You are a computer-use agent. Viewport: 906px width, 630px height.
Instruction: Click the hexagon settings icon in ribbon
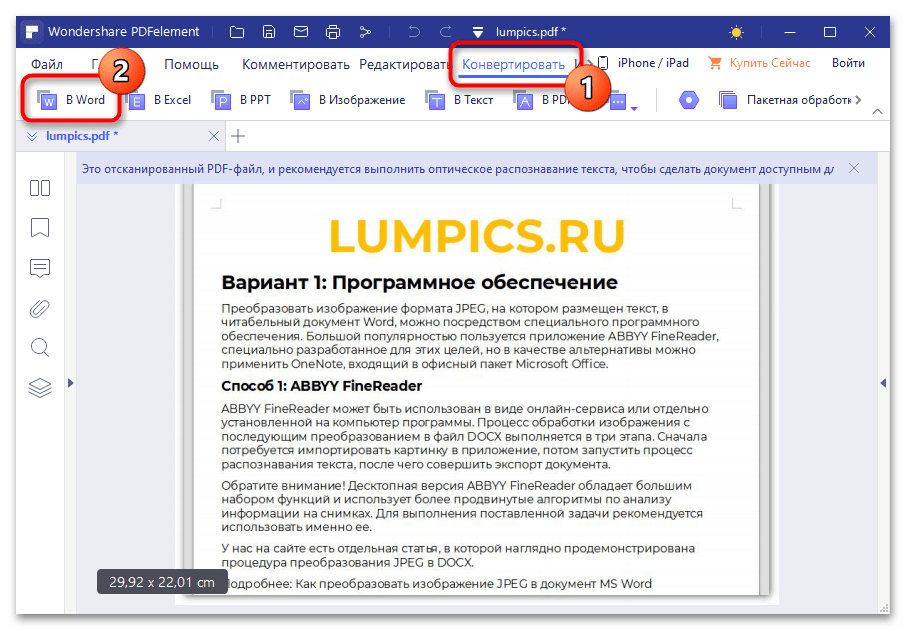click(x=688, y=100)
